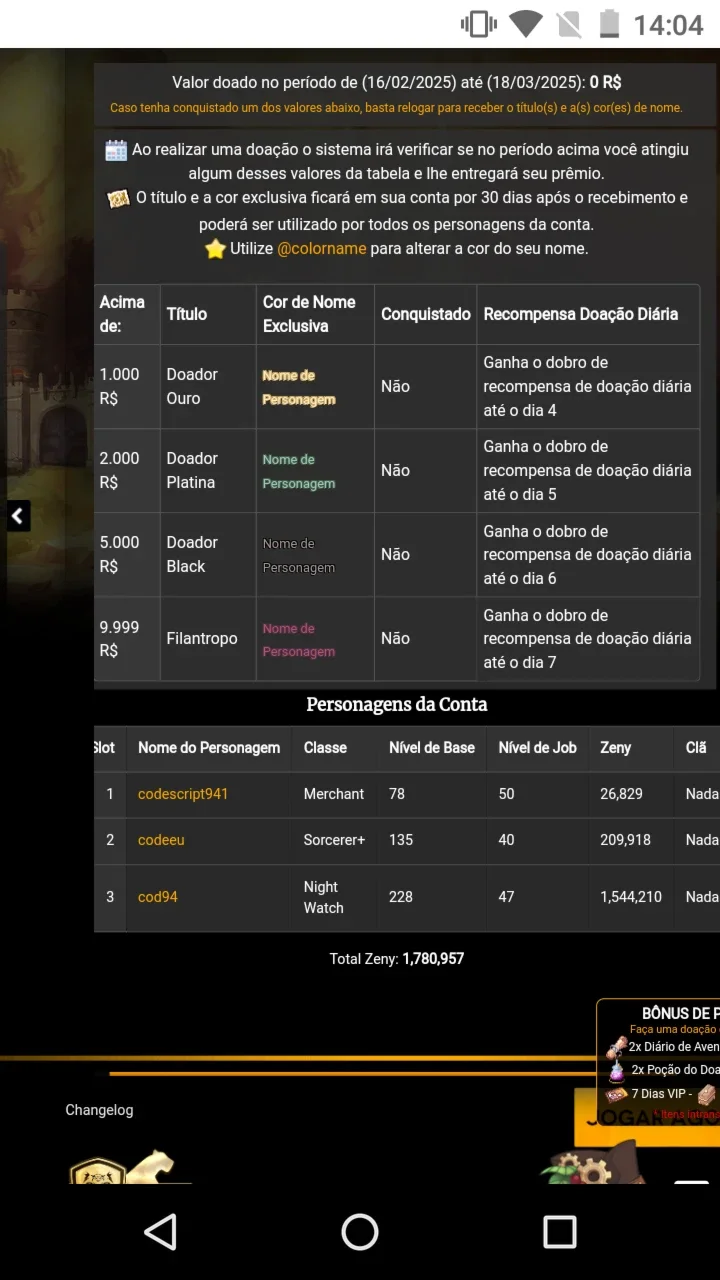
Task: Click the Doador Black title cell
Action: [x=208, y=554]
